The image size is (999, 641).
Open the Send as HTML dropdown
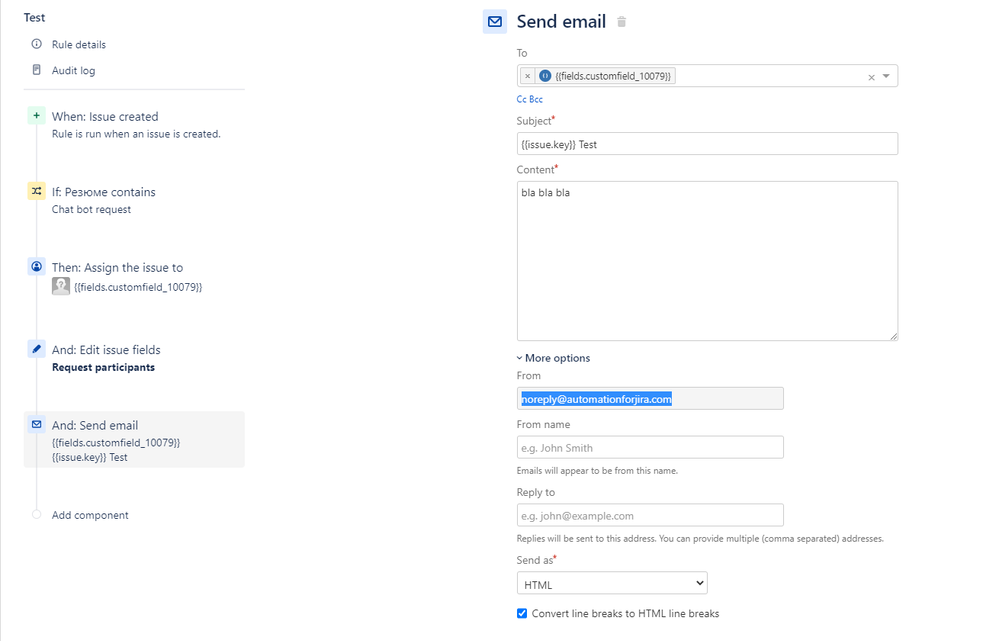tap(612, 583)
